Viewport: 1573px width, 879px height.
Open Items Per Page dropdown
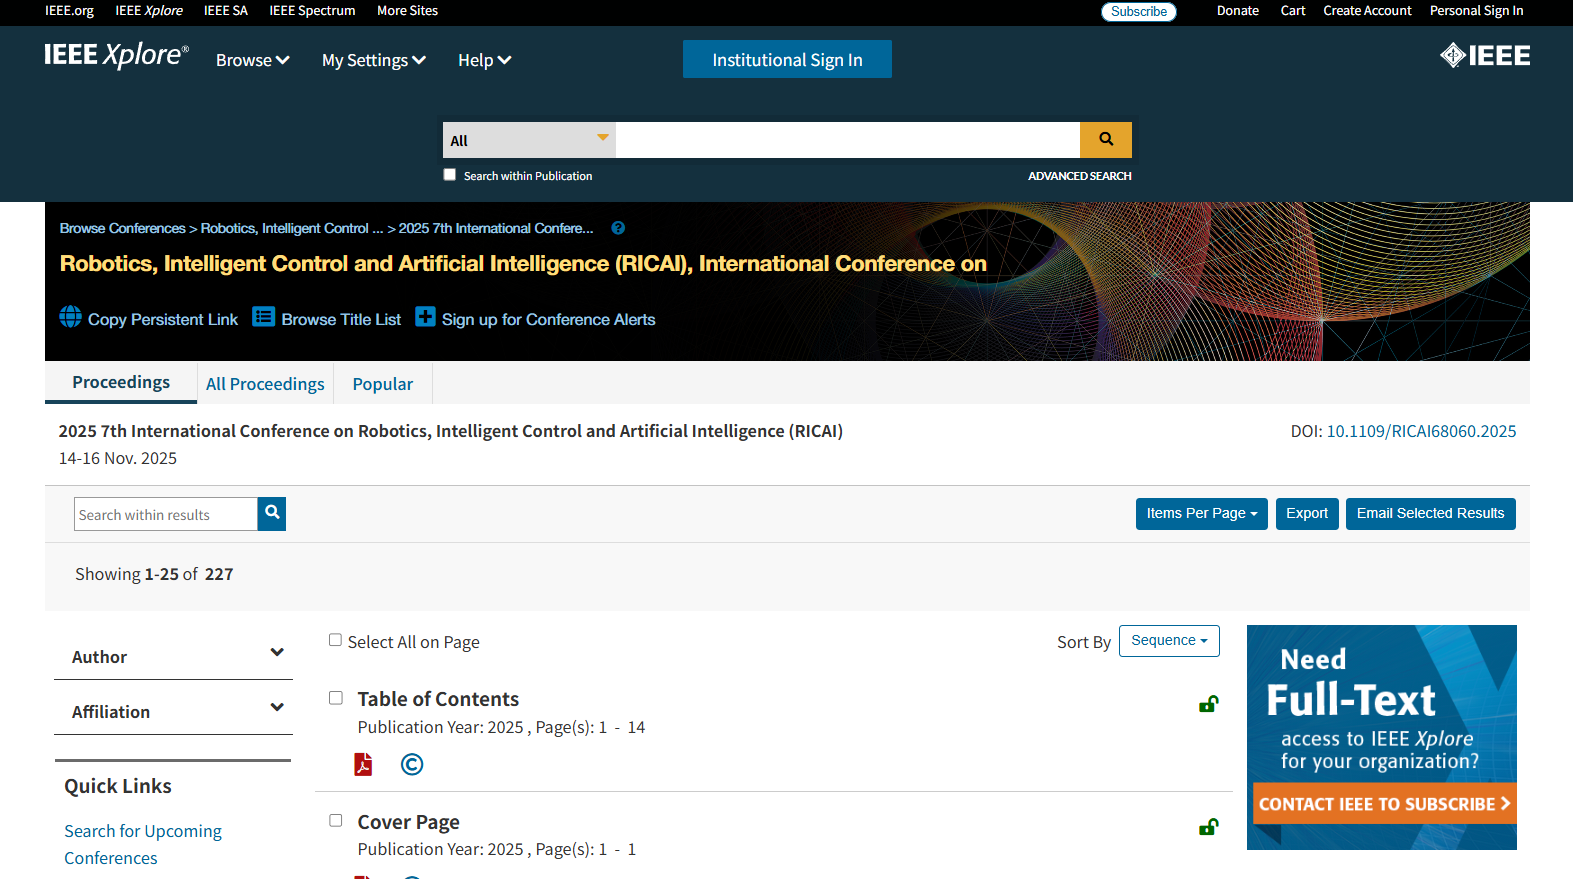(1202, 514)
